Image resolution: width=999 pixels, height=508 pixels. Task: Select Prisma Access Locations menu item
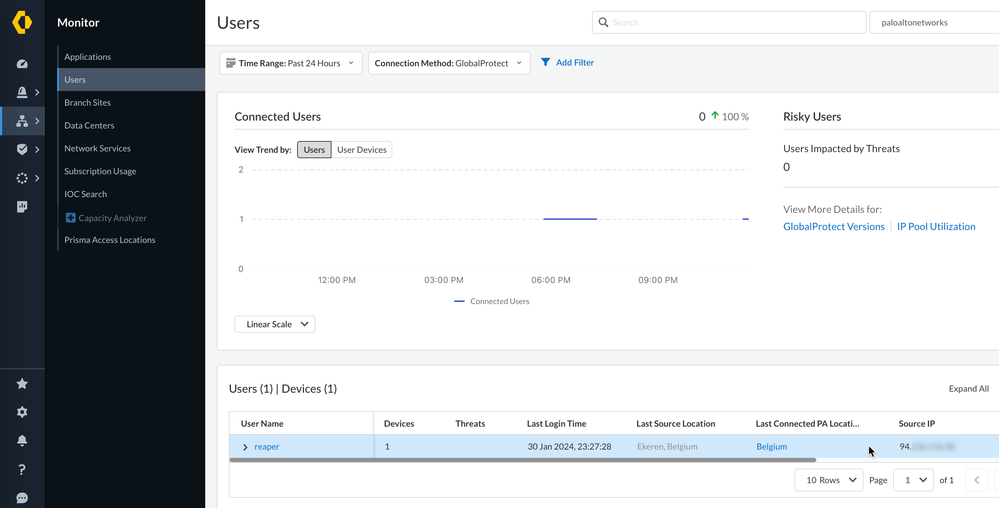[110, 240]
